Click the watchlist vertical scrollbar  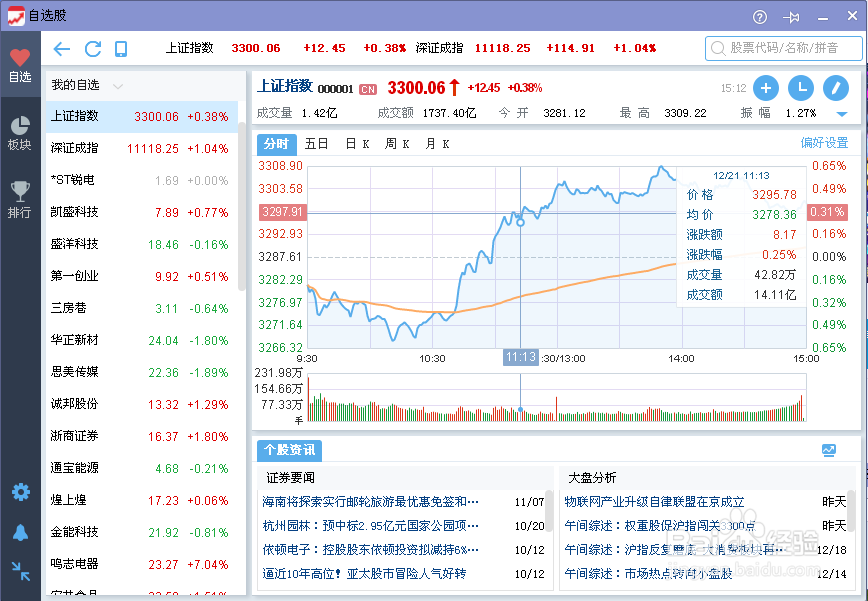[x=242, y=200]
